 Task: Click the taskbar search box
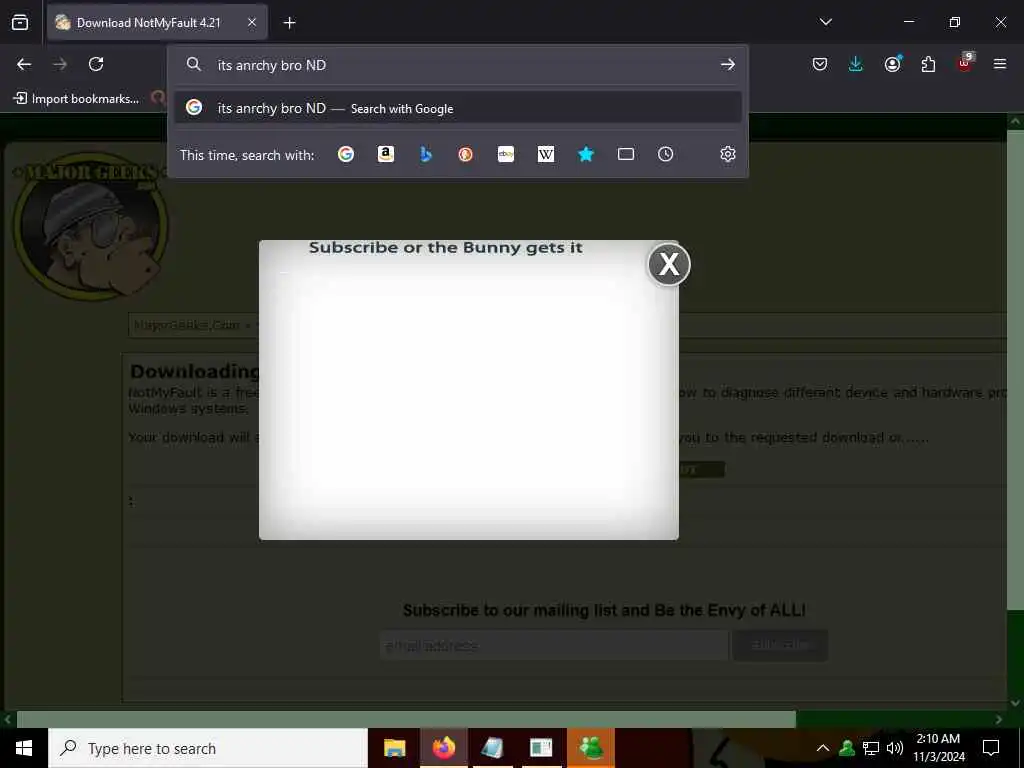coord(208,748)
